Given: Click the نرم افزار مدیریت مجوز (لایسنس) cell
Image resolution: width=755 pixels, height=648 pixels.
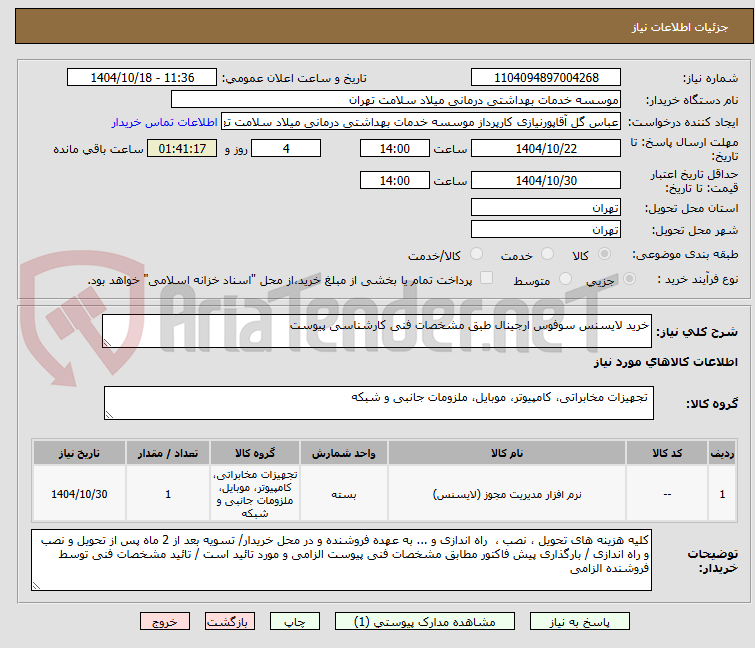Looking at the screenshot, I should (507, 494).
